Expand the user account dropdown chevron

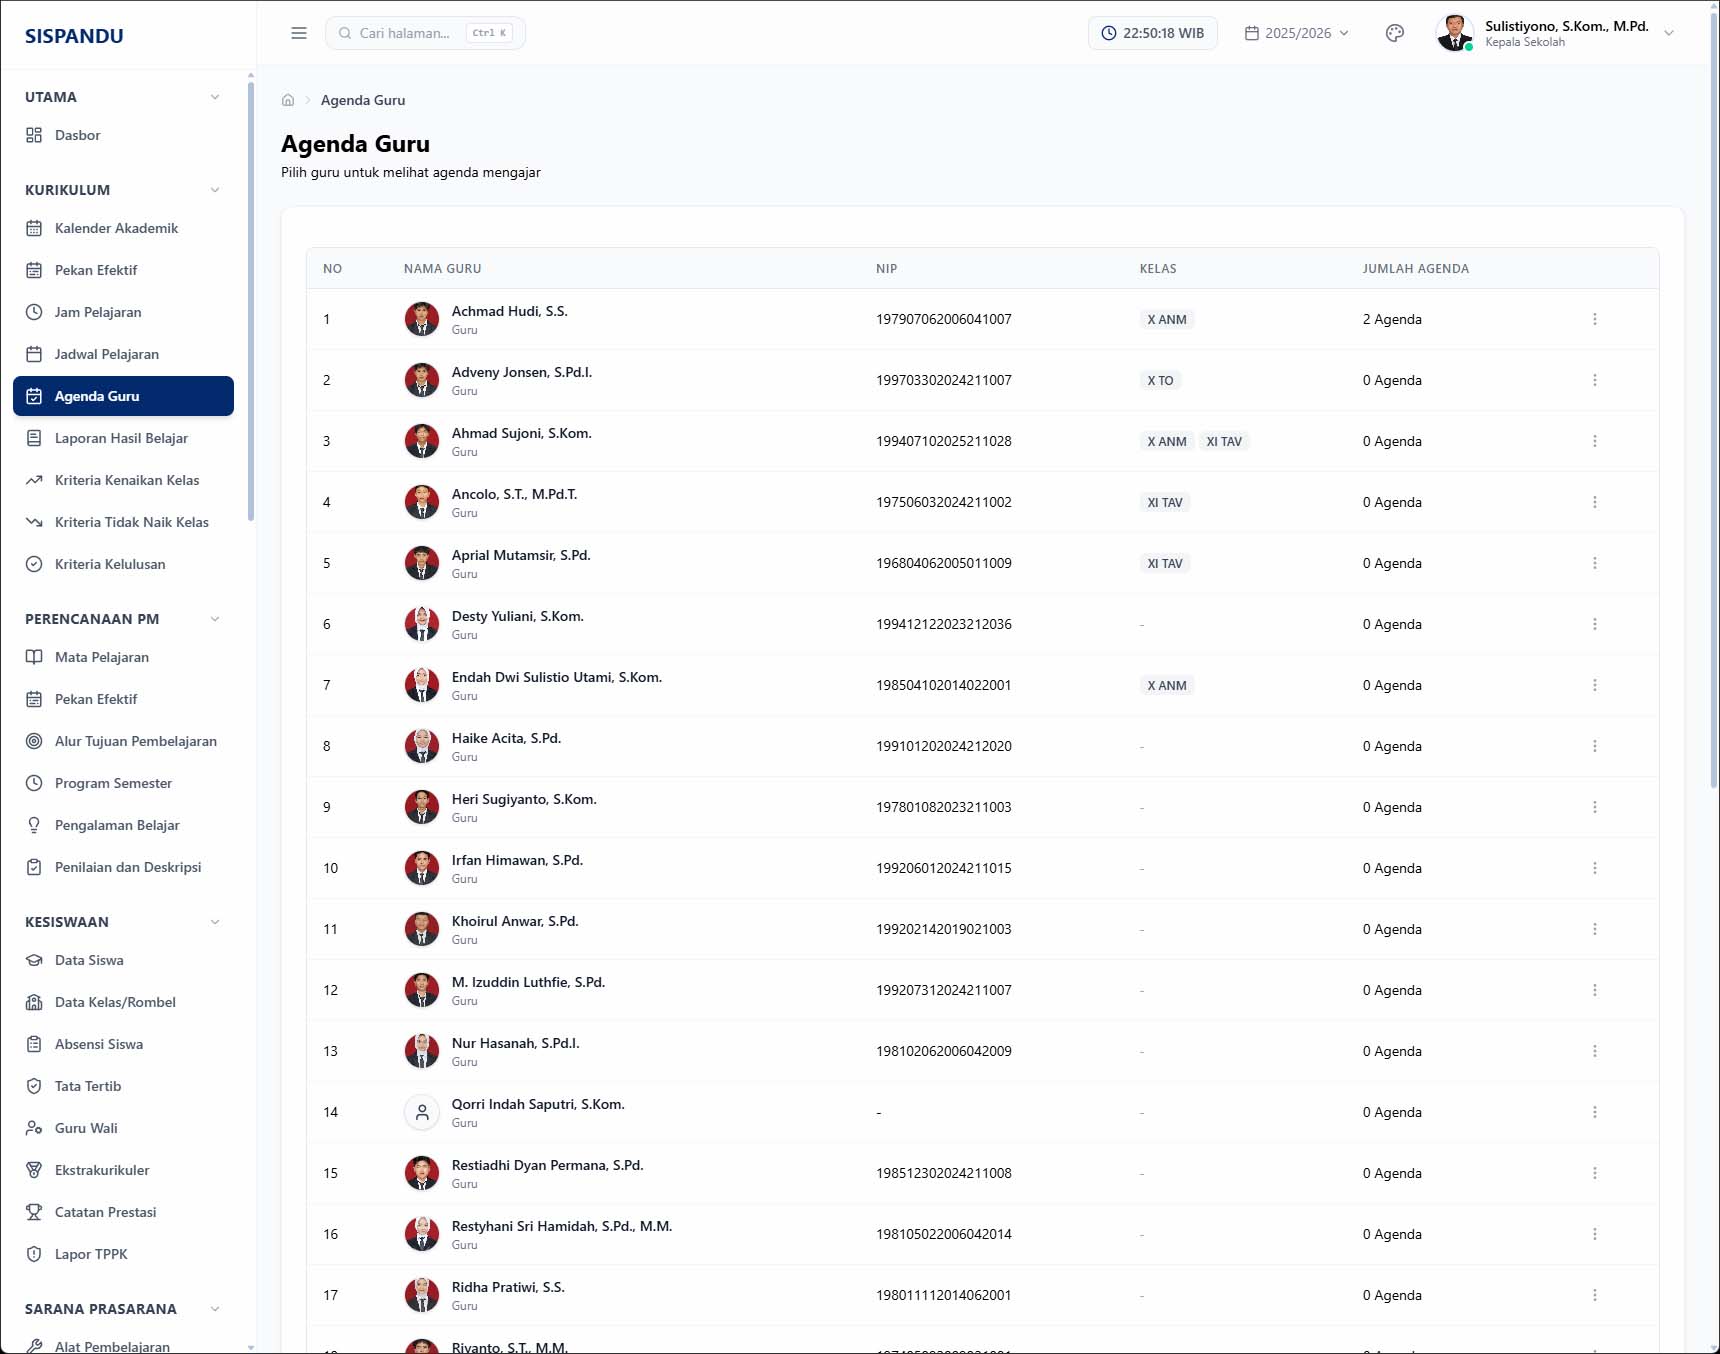[x=1668, y=33]
